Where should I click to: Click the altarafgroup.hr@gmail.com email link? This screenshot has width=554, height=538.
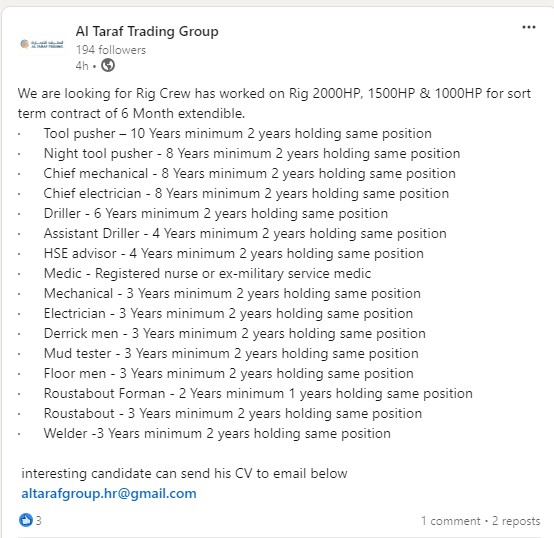(109, 493)
